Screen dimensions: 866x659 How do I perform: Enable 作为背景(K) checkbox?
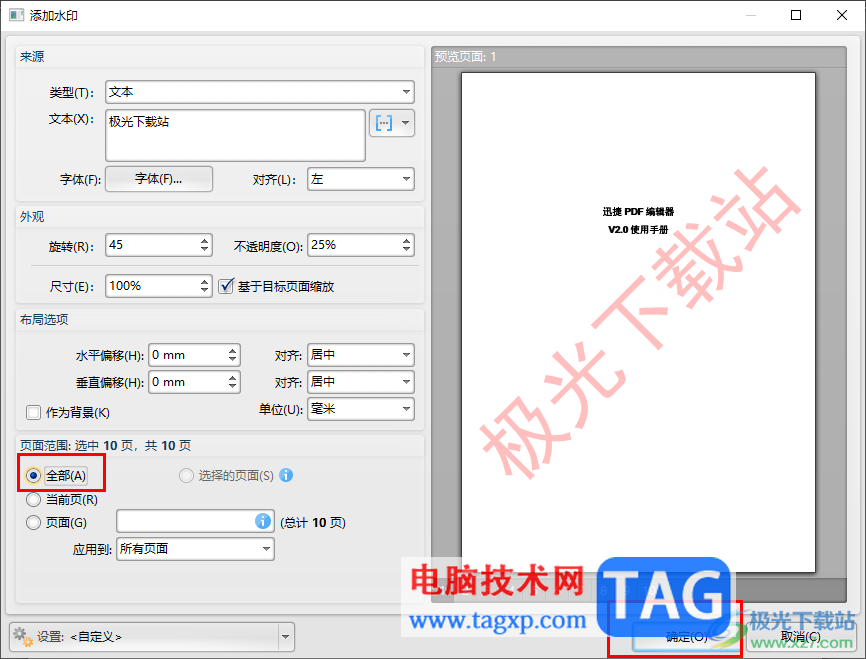33,412
